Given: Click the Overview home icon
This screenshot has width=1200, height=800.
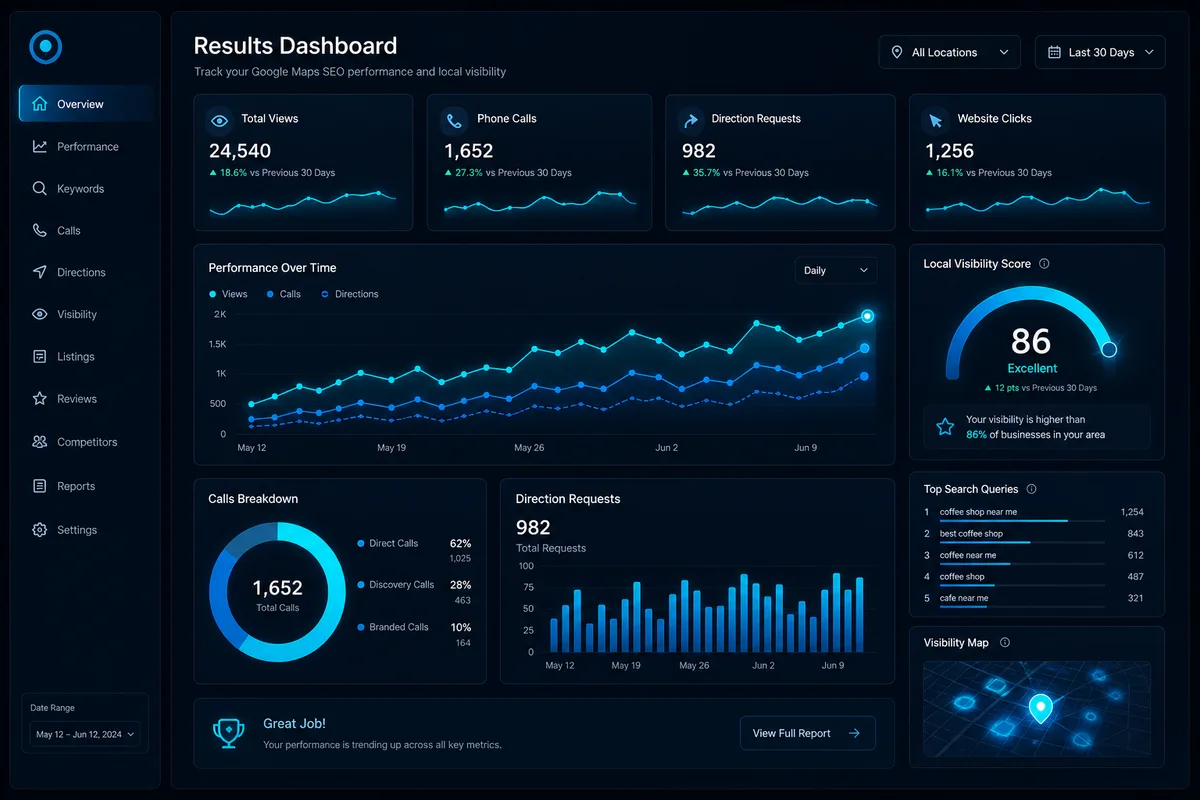Looking at the screenshot, I should (x=40, y=104).
